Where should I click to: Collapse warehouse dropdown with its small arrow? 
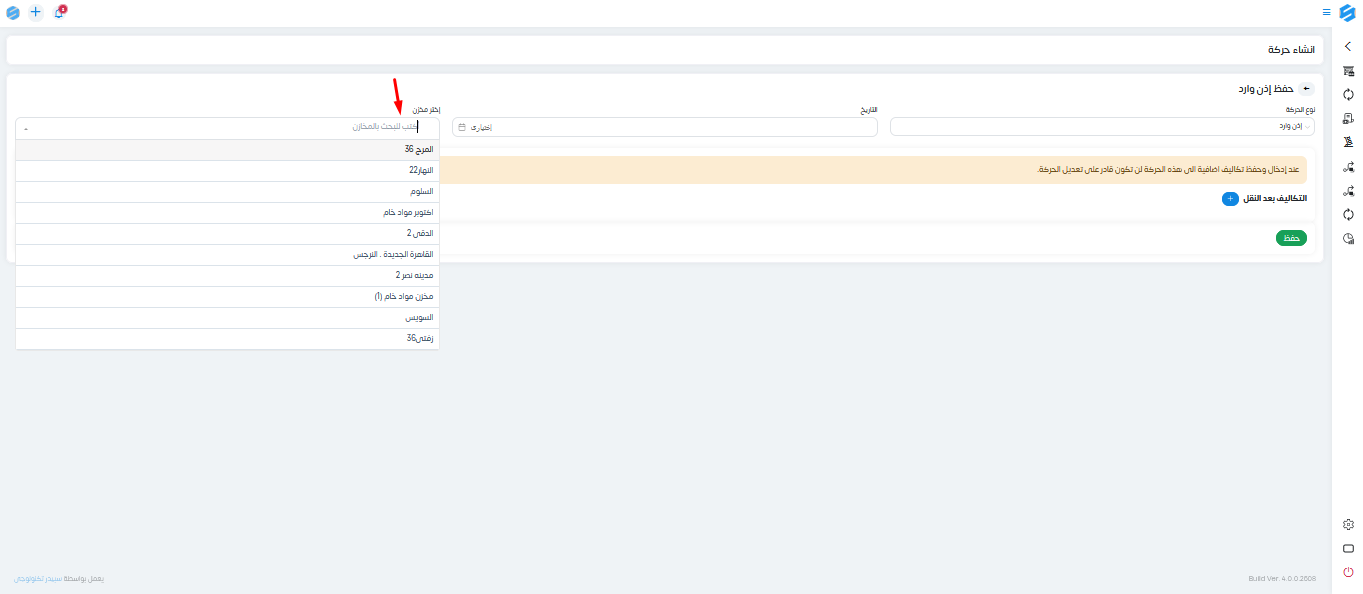click(26, 128)
